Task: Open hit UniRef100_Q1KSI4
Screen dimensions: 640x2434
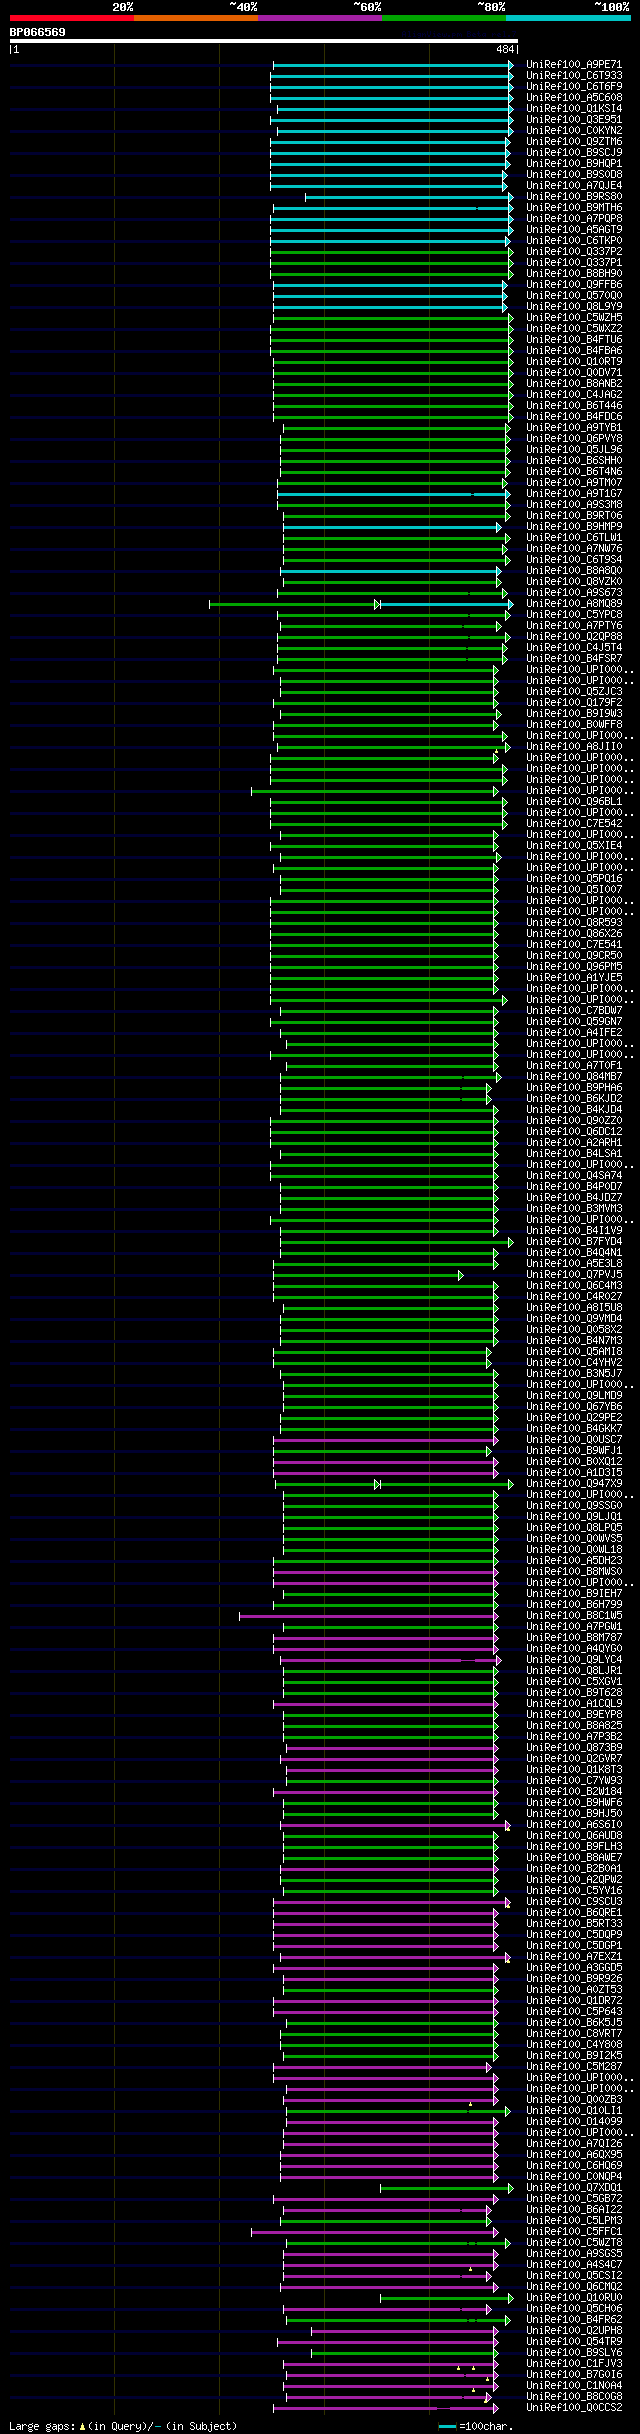Action: pos(574,108)
